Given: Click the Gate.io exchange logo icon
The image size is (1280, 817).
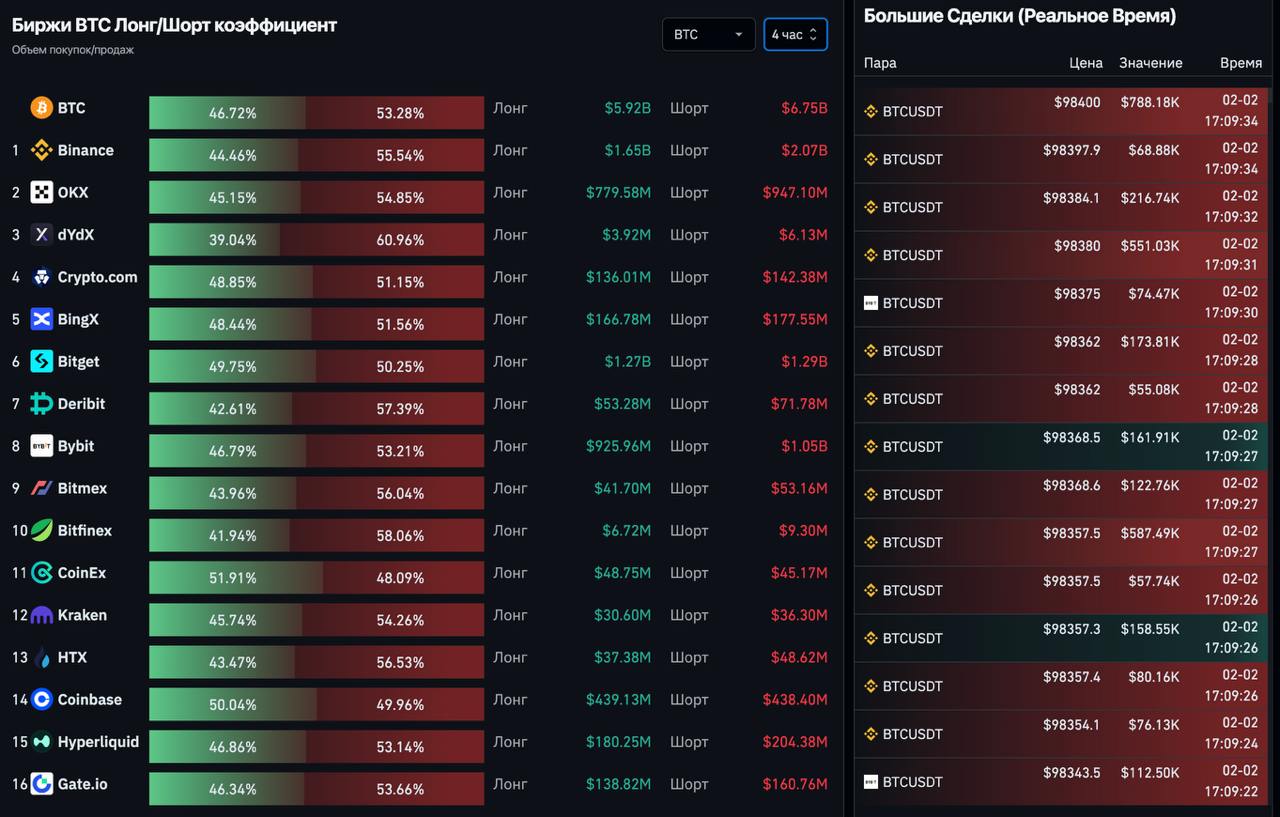Looking at the screenshot, I should [x=41, y=784].
